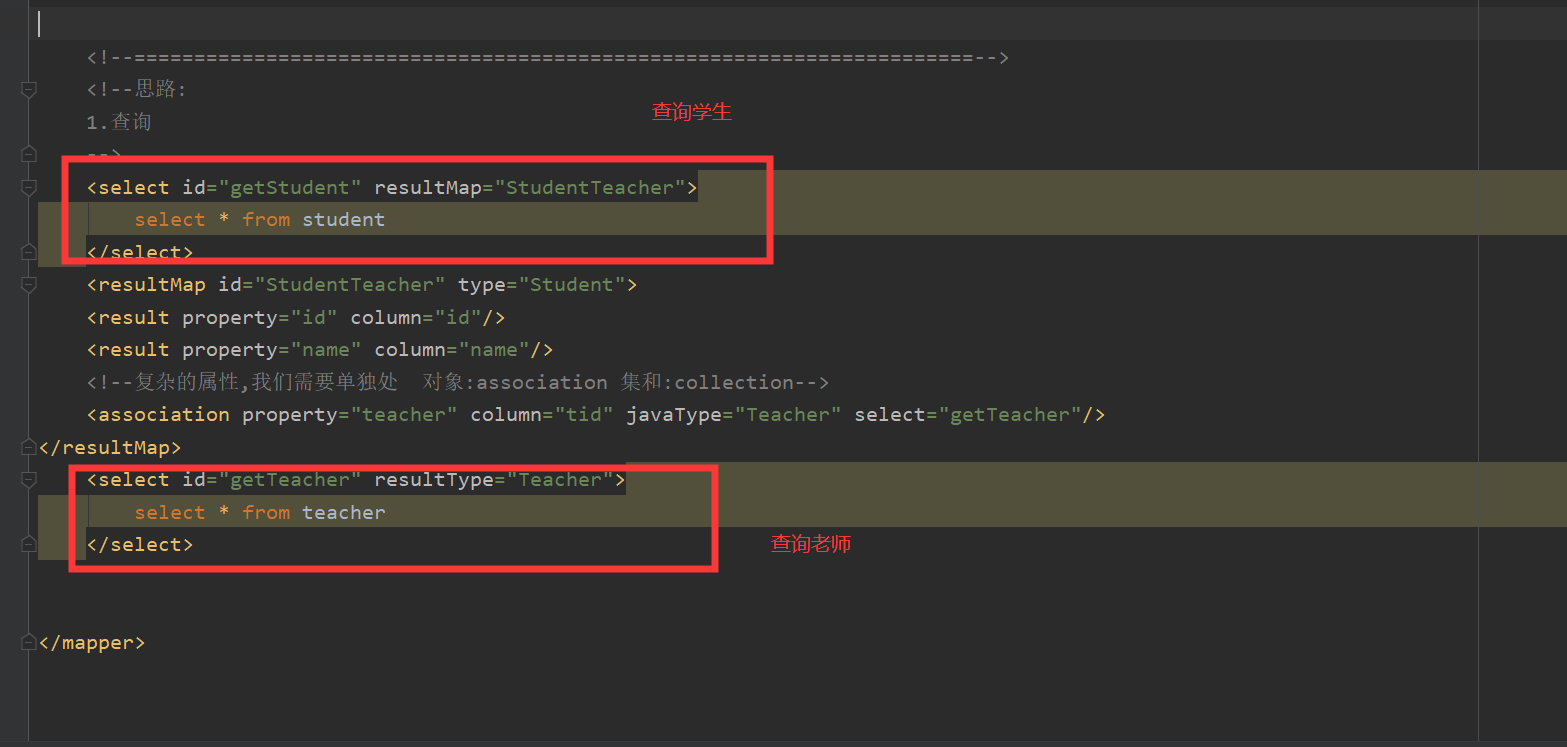1567x747 pixels.
Task: Click the equals-sign separator comment line
Action: pyautogui.click(x=548, y=58)
